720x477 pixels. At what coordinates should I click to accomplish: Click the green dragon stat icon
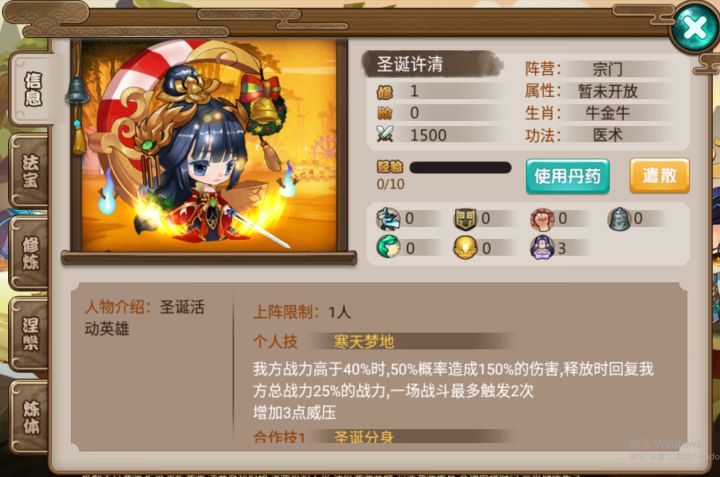coord(388,219)
